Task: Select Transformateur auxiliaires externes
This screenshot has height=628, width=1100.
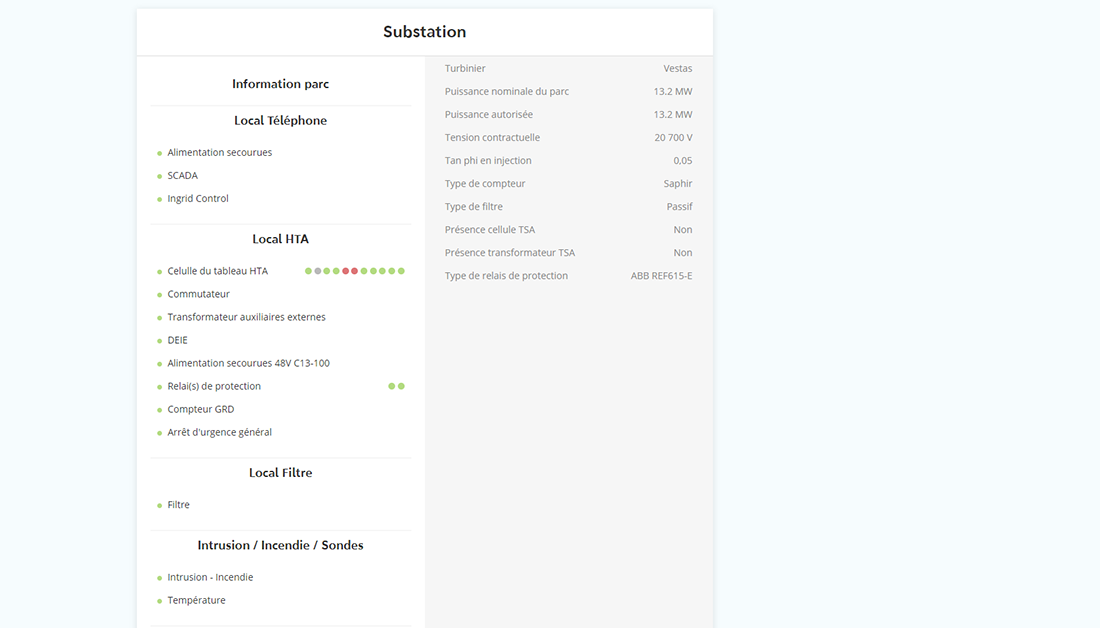Action: tap(246, 317)
